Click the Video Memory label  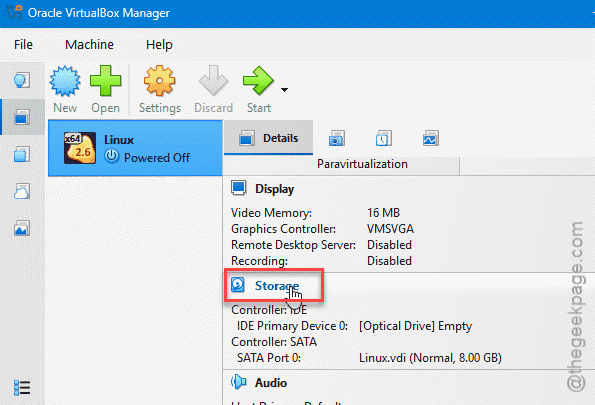(x=271, y=213)
